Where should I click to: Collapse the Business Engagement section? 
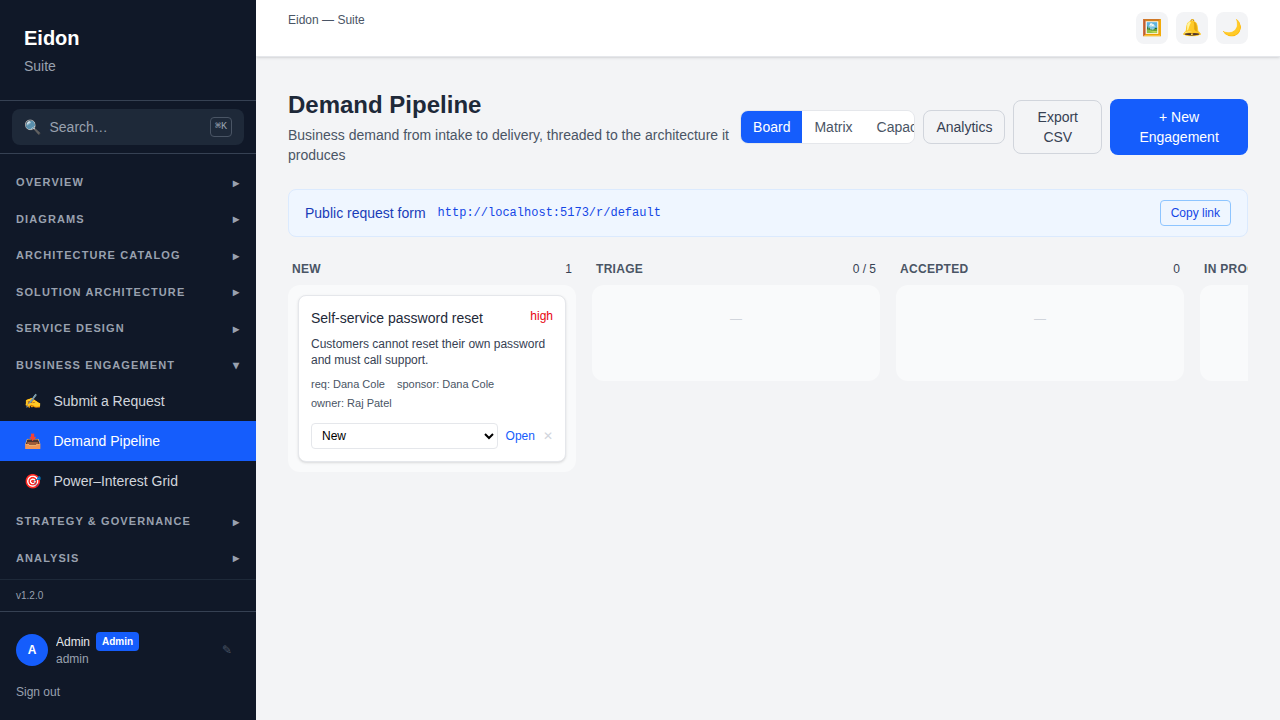(128, 365)
